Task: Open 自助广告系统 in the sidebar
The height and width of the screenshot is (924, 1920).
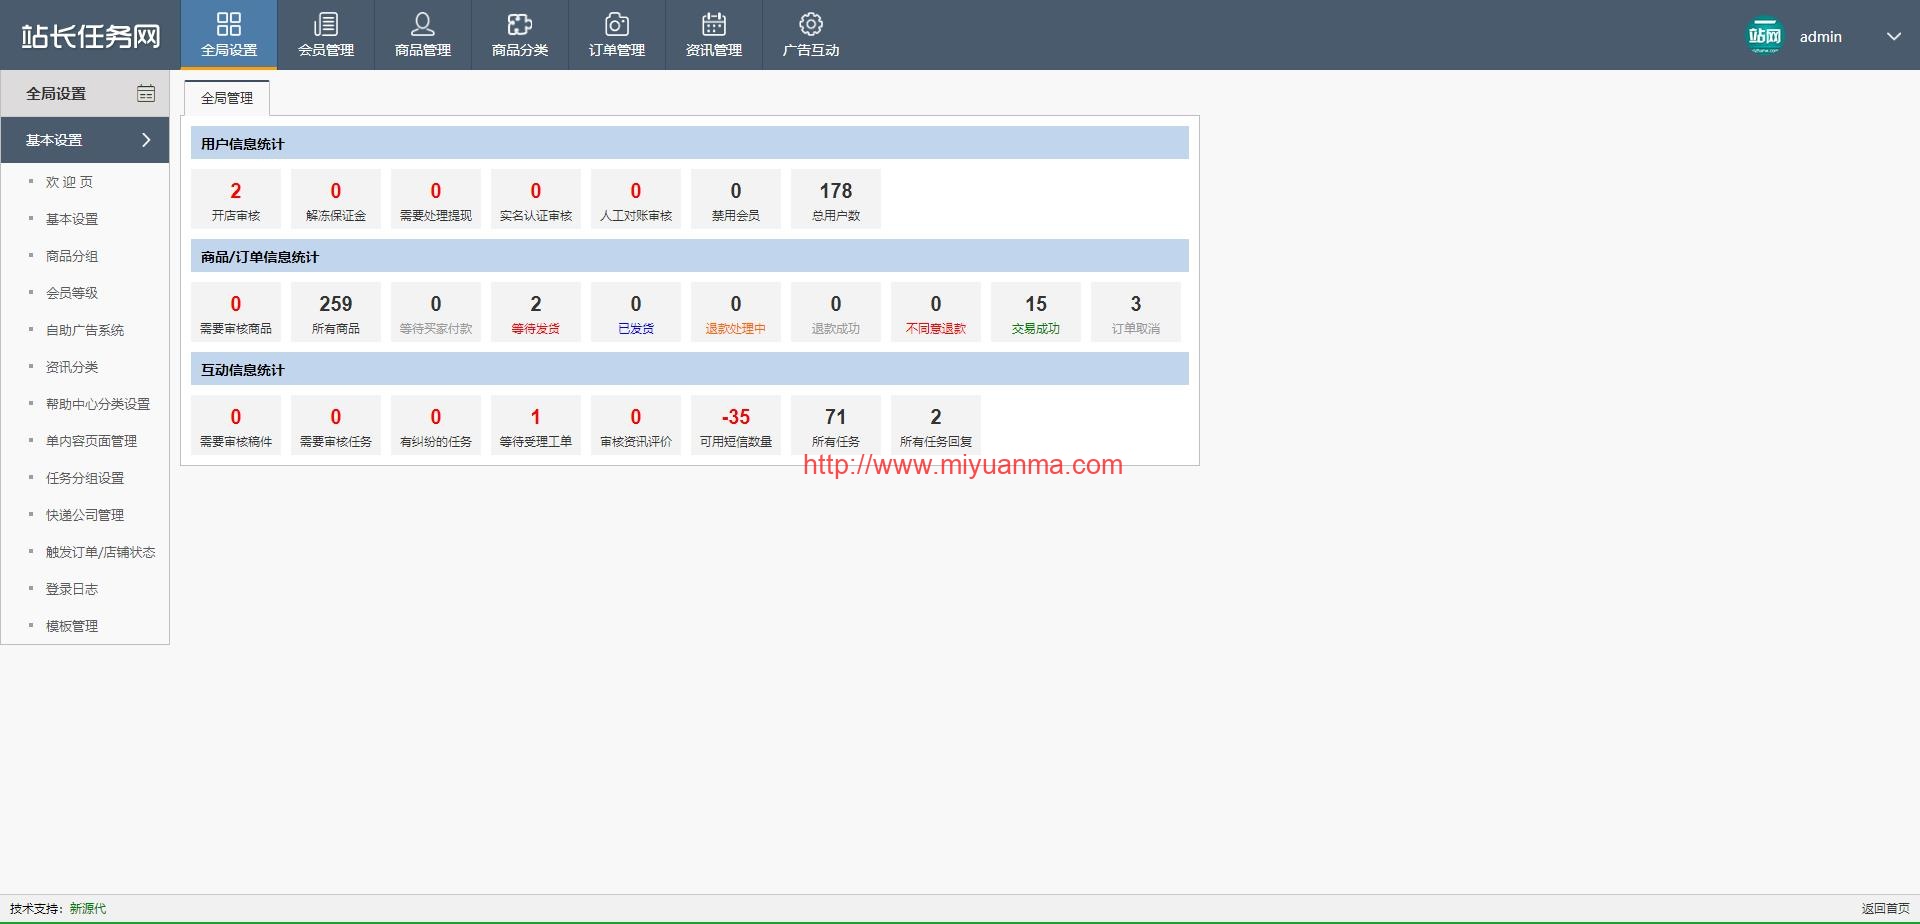Action: pyautogui.click(x=85, y=330)
